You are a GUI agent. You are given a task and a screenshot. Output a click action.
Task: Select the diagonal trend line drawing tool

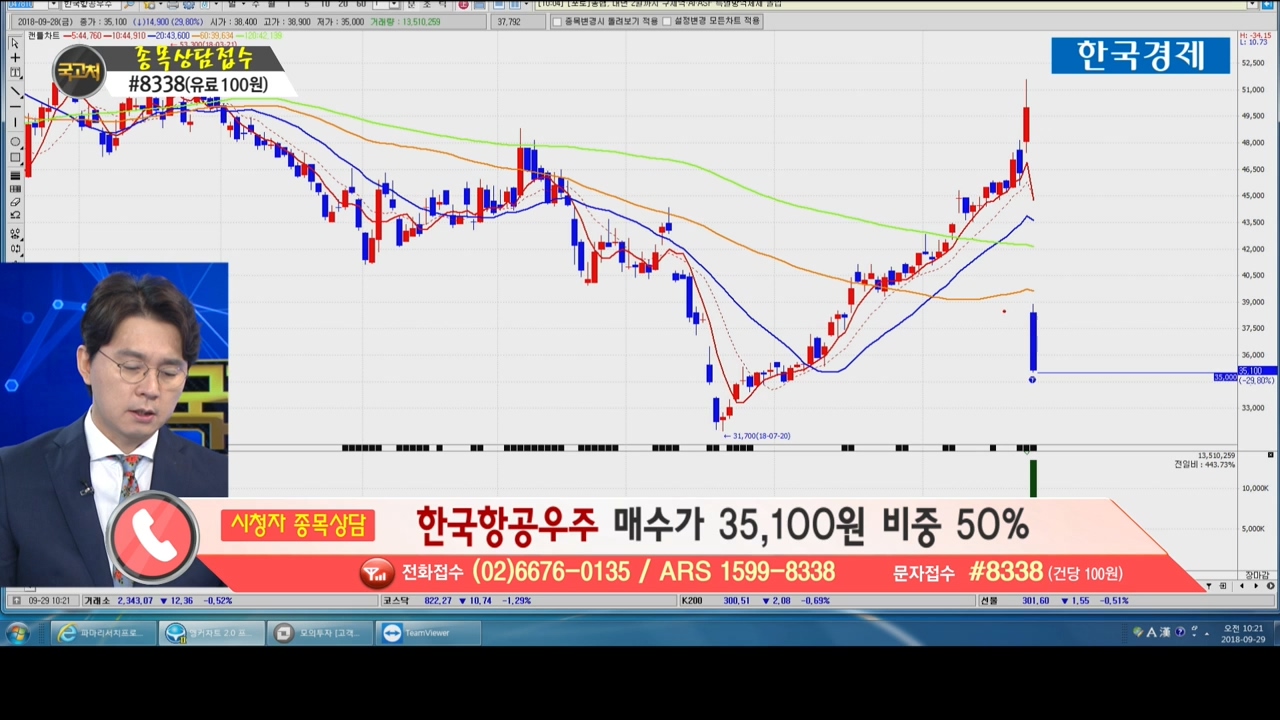tap(15, 91)
